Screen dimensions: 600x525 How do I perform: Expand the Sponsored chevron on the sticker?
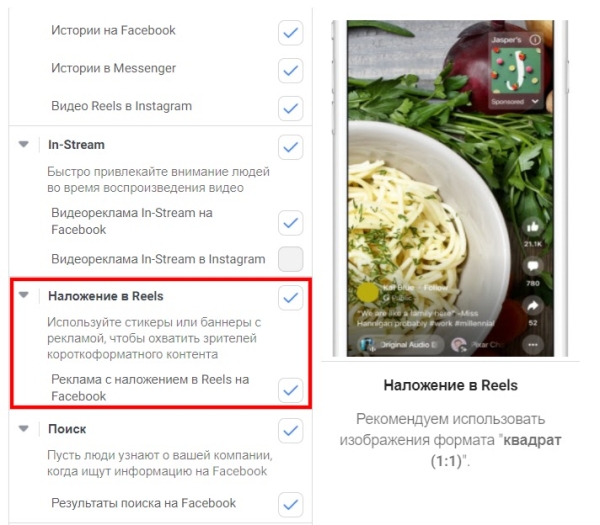pyautogui.click(x=535, y=101)
